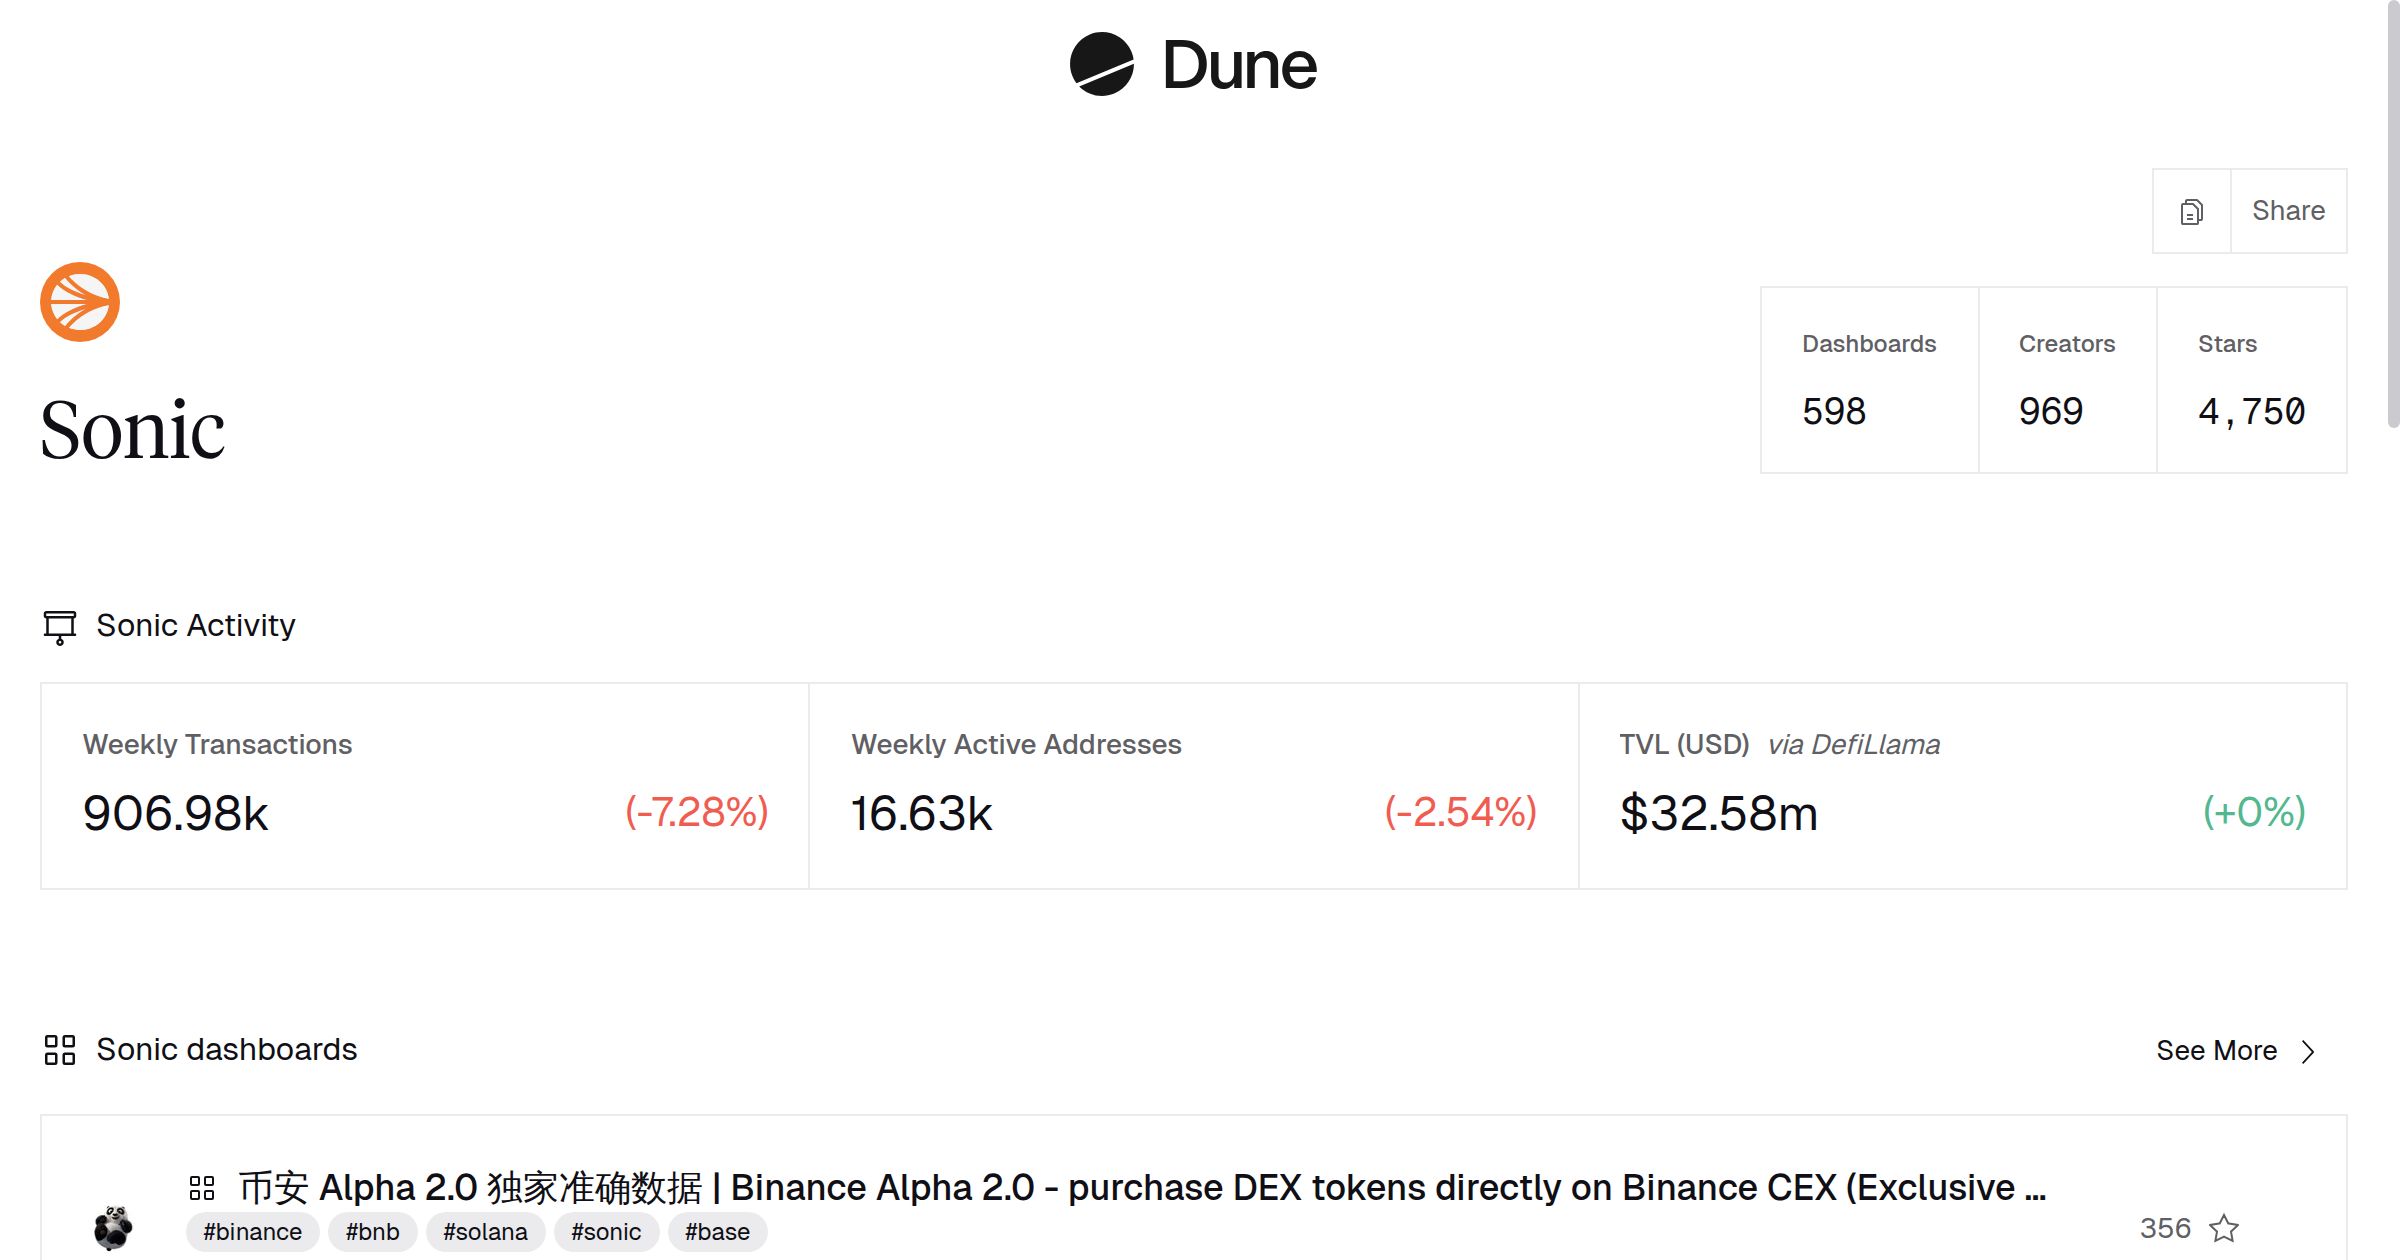Click the Dune wordmark text
This screenshot has height=1260, width=2400.
coord(1239,66)
